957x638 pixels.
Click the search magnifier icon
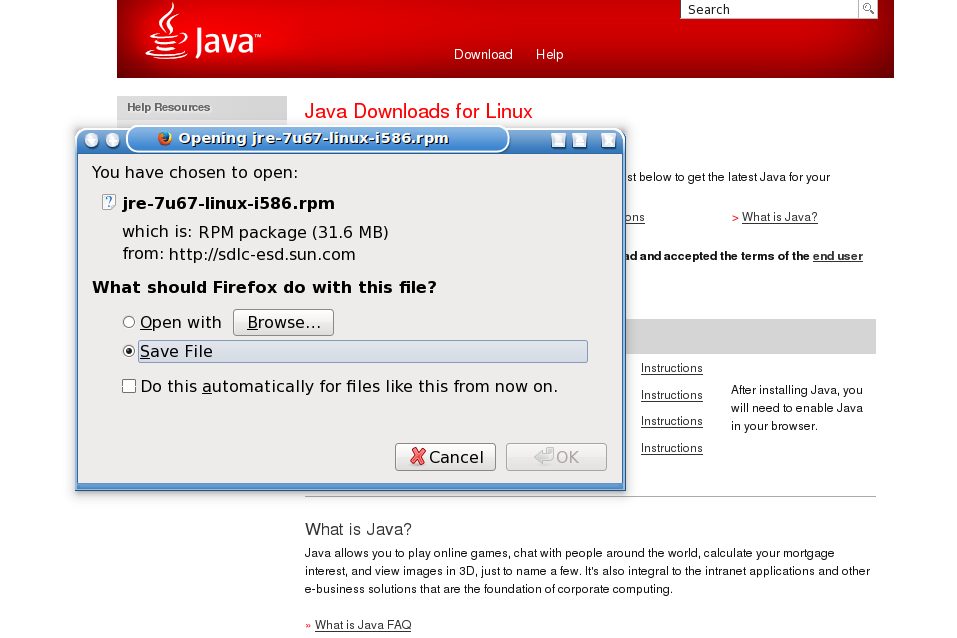[x=868, y=9]
